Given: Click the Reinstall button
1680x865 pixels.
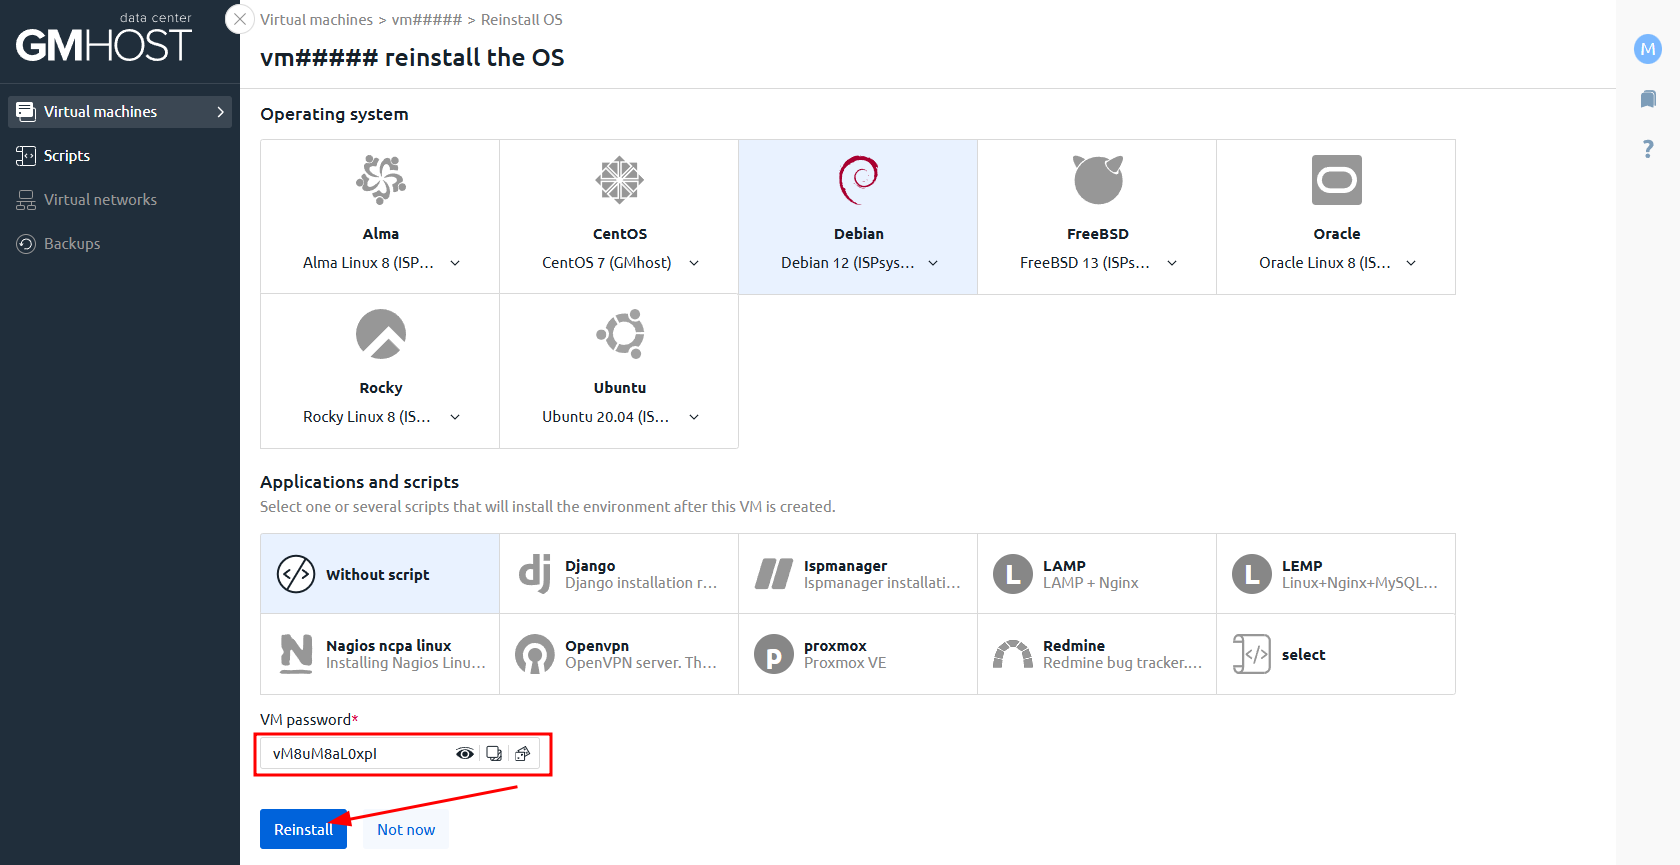Looking at the screenshot, I should click(303, 829).
